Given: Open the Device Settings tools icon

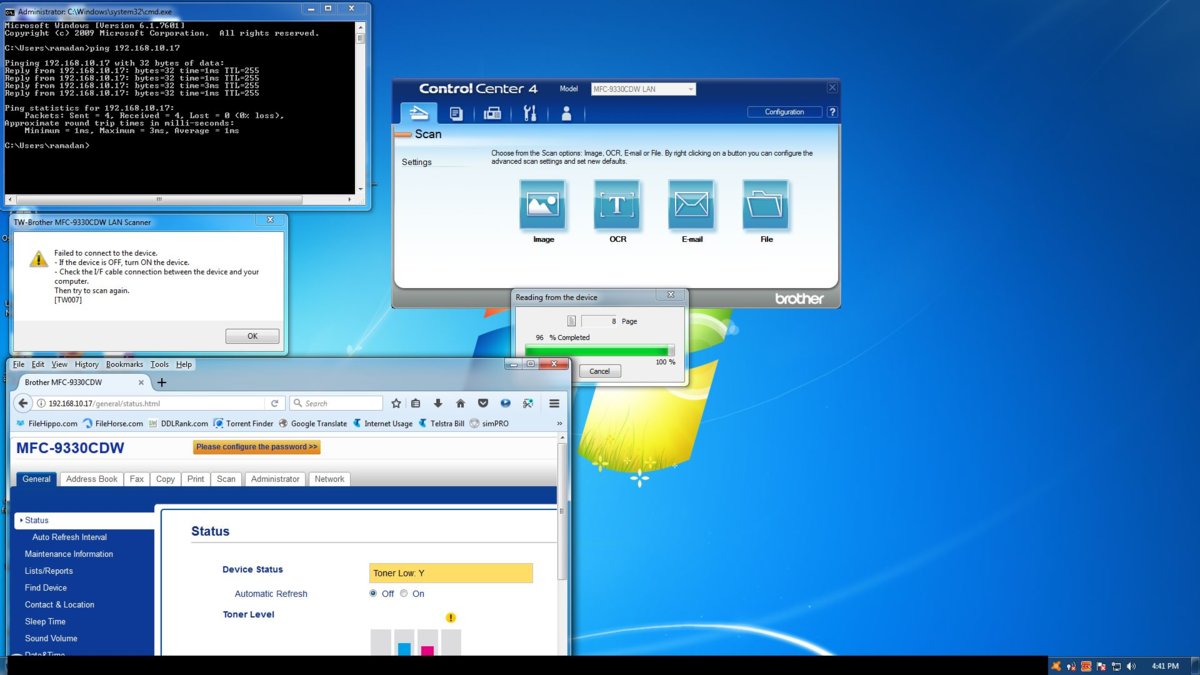Looking at the screenshot, I should tap(530, 113).
